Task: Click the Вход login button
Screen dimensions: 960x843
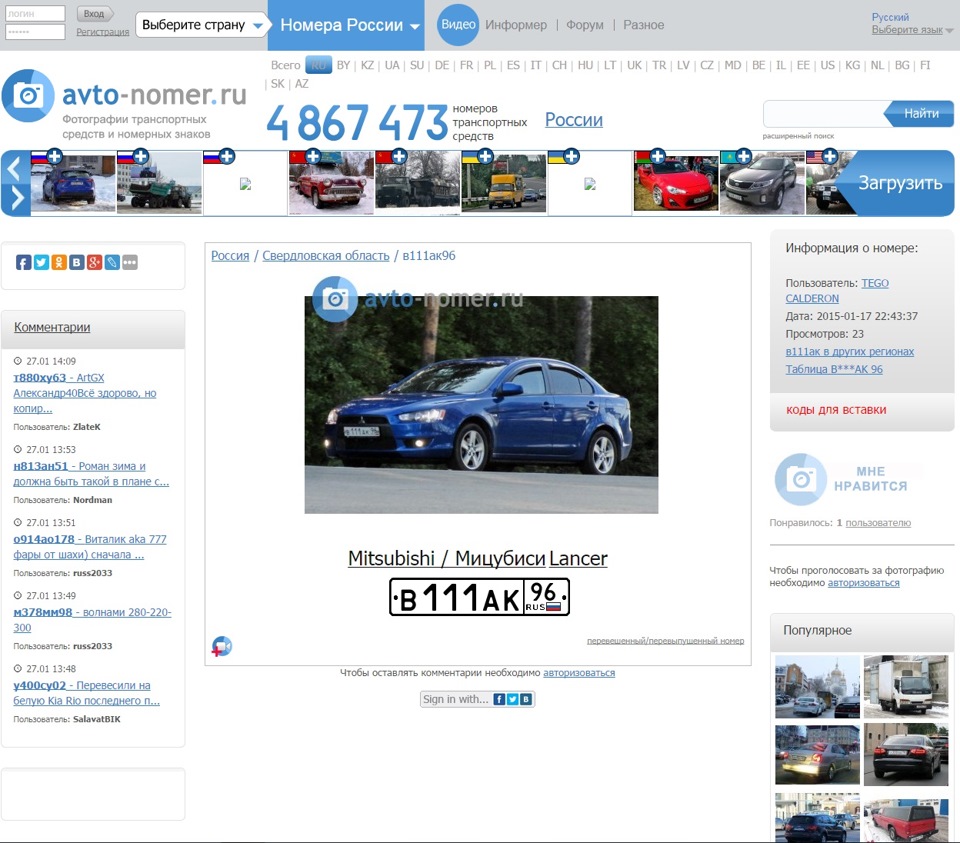Action: [x=94, y=13]
